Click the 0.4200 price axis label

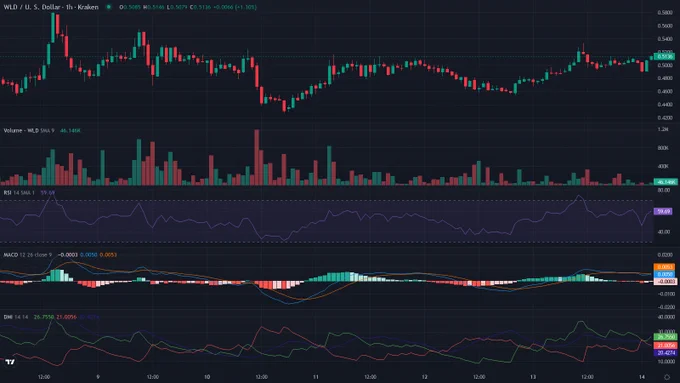click(x=665, y=118)
